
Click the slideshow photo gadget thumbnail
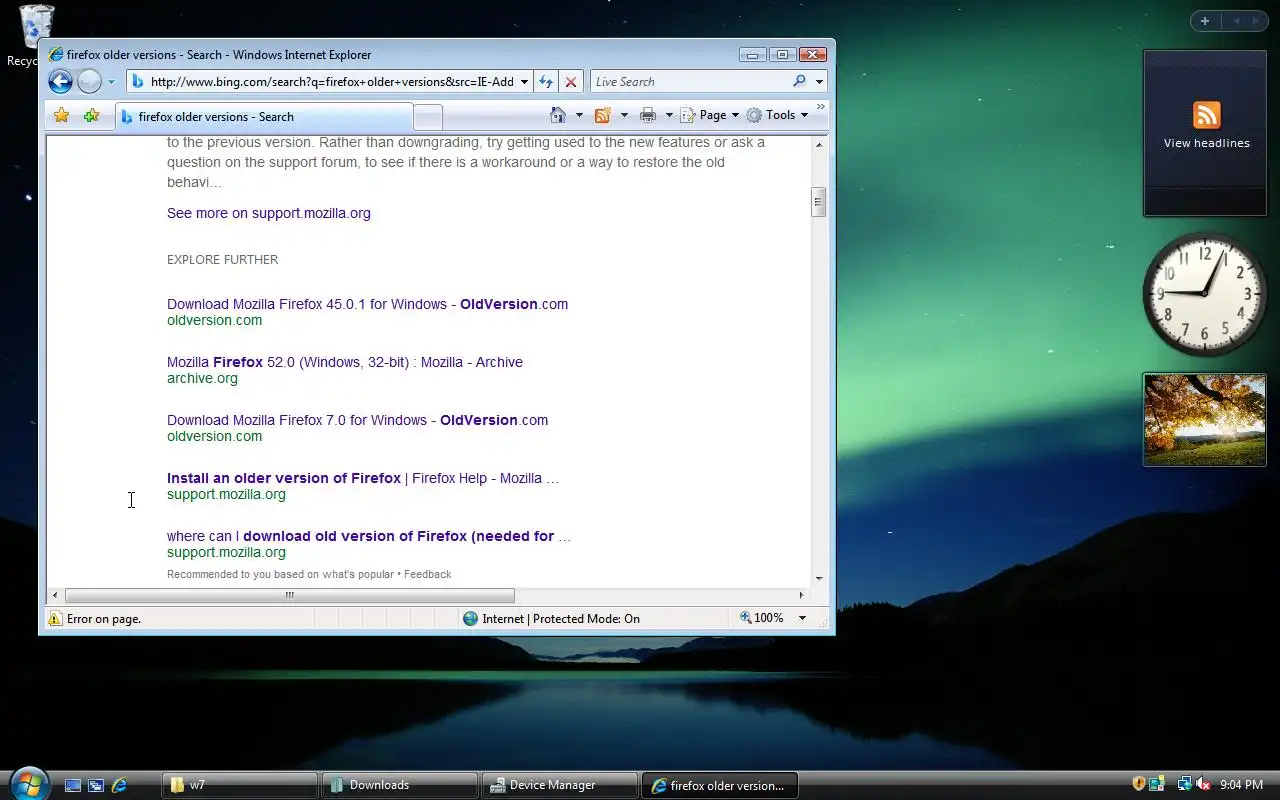[1205, 420]
